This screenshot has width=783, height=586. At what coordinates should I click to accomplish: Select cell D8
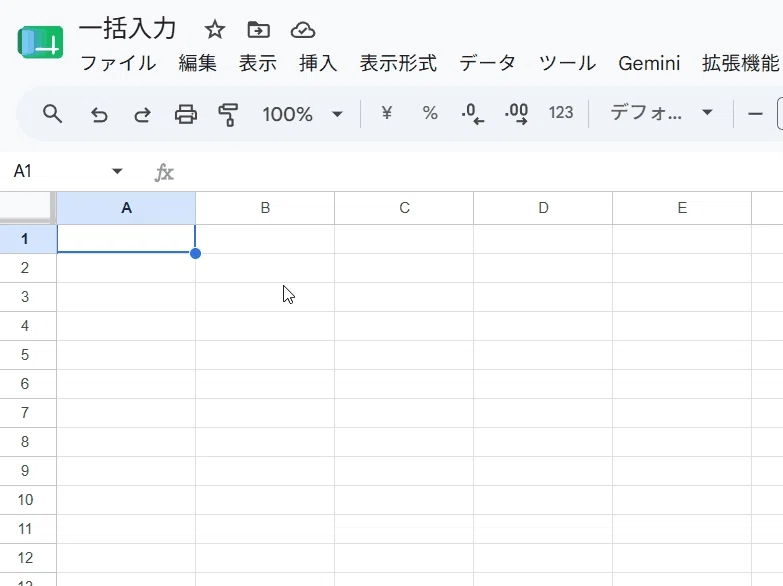[x=543, y=442]
